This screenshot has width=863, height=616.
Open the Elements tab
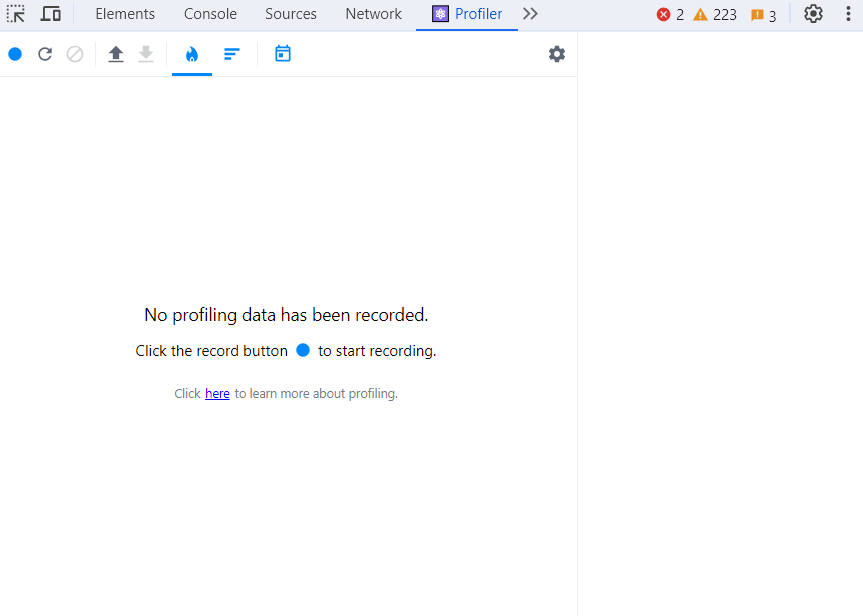coord(125,14)
